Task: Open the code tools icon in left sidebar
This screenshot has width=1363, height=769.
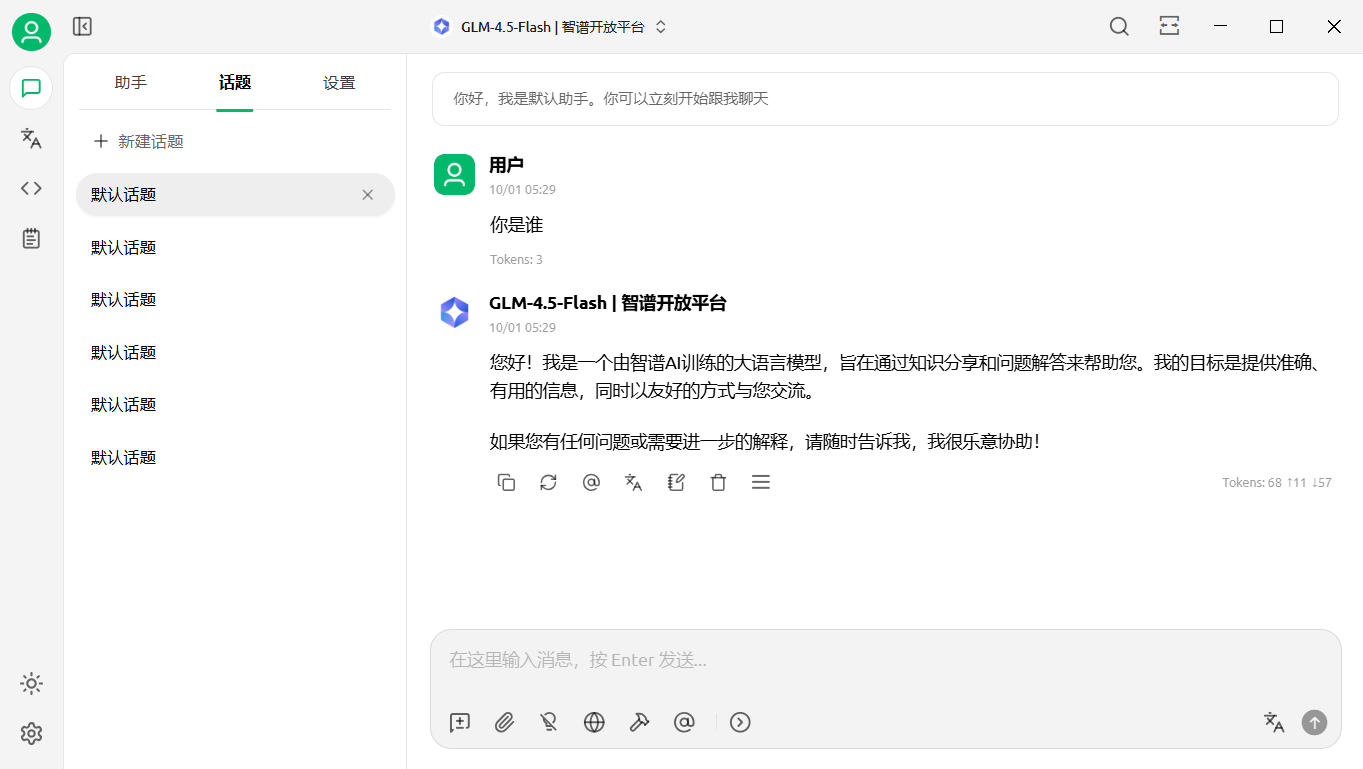Action: pyautogui.click(x=31, y=188)
